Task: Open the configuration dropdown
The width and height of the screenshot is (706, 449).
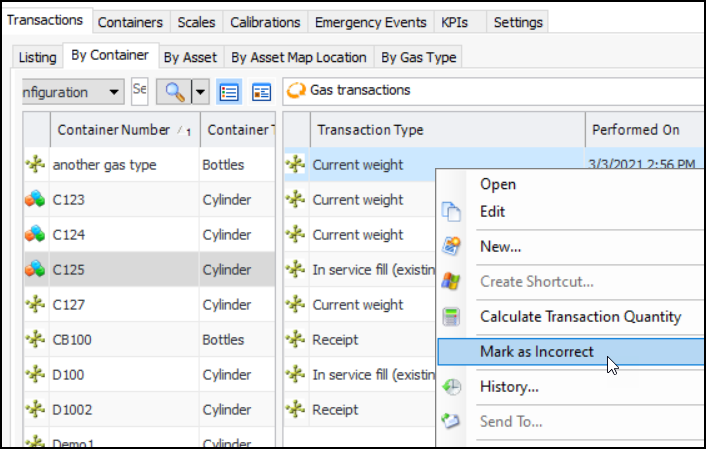Action: 116,92
